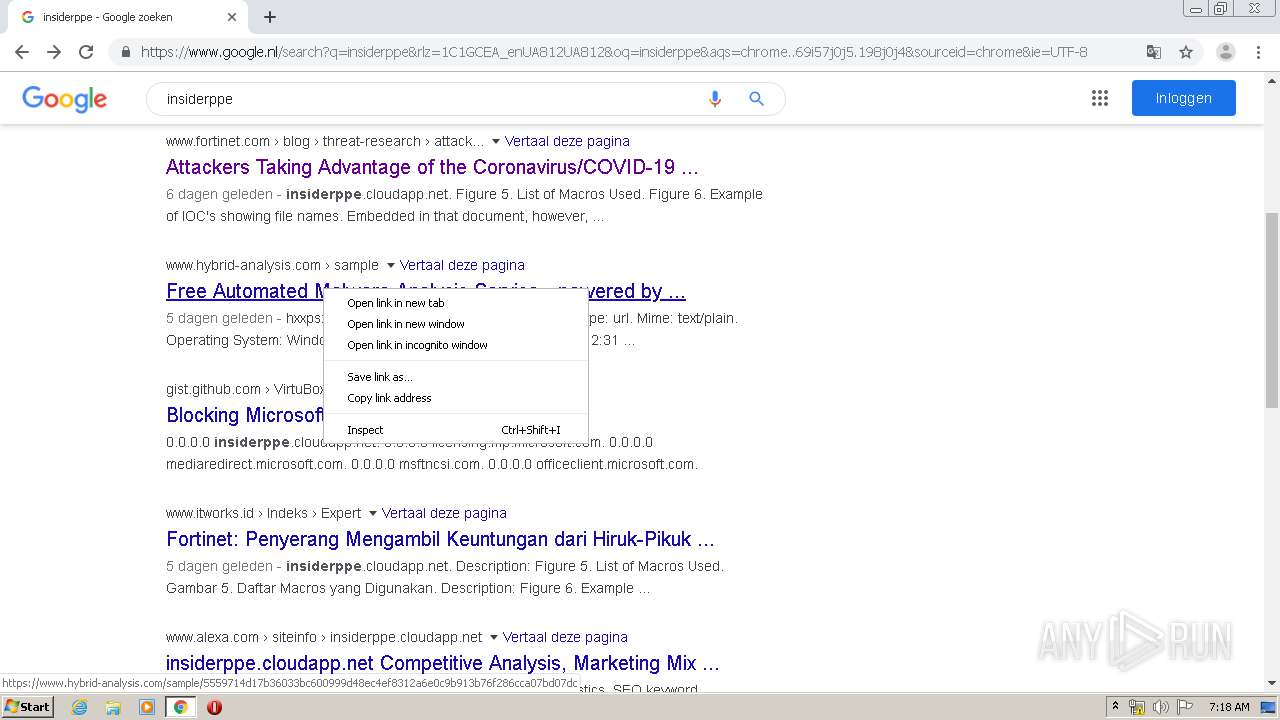The width and height of the screenshot is (1280, 720).
Task: Open Windows Explorer folder in taskbar
Action: click(113, 707)
